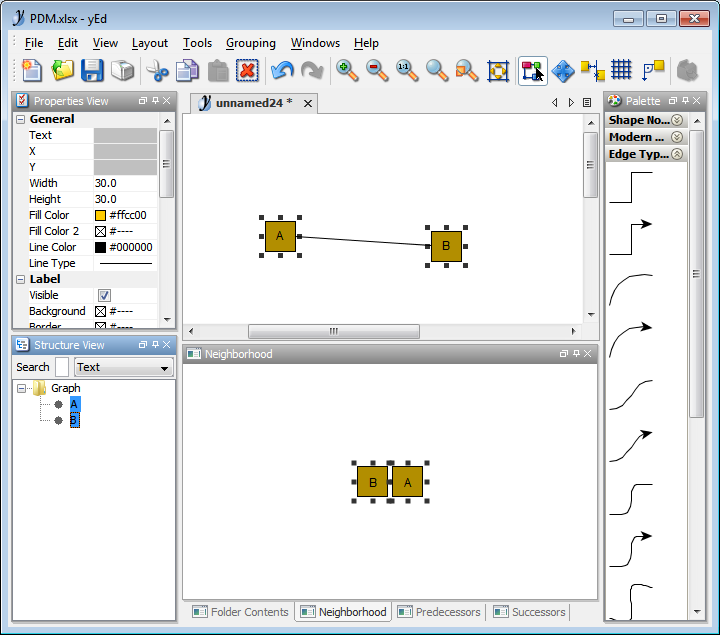Collapse the Edge Types palette section

pyautogui.click(x=677, y=154)
